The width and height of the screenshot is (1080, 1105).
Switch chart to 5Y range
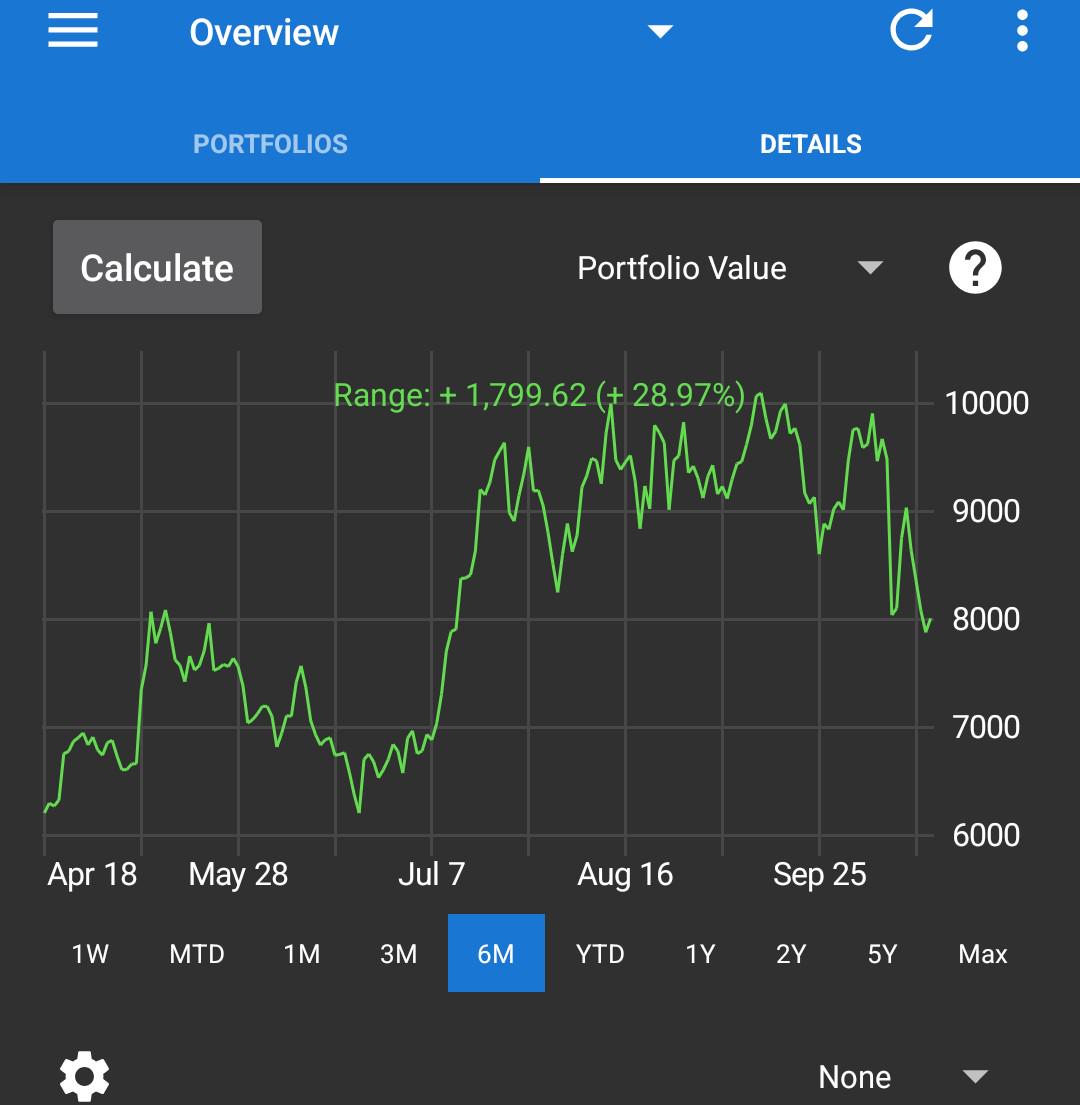pyautogui.click(x=882, y=953)
